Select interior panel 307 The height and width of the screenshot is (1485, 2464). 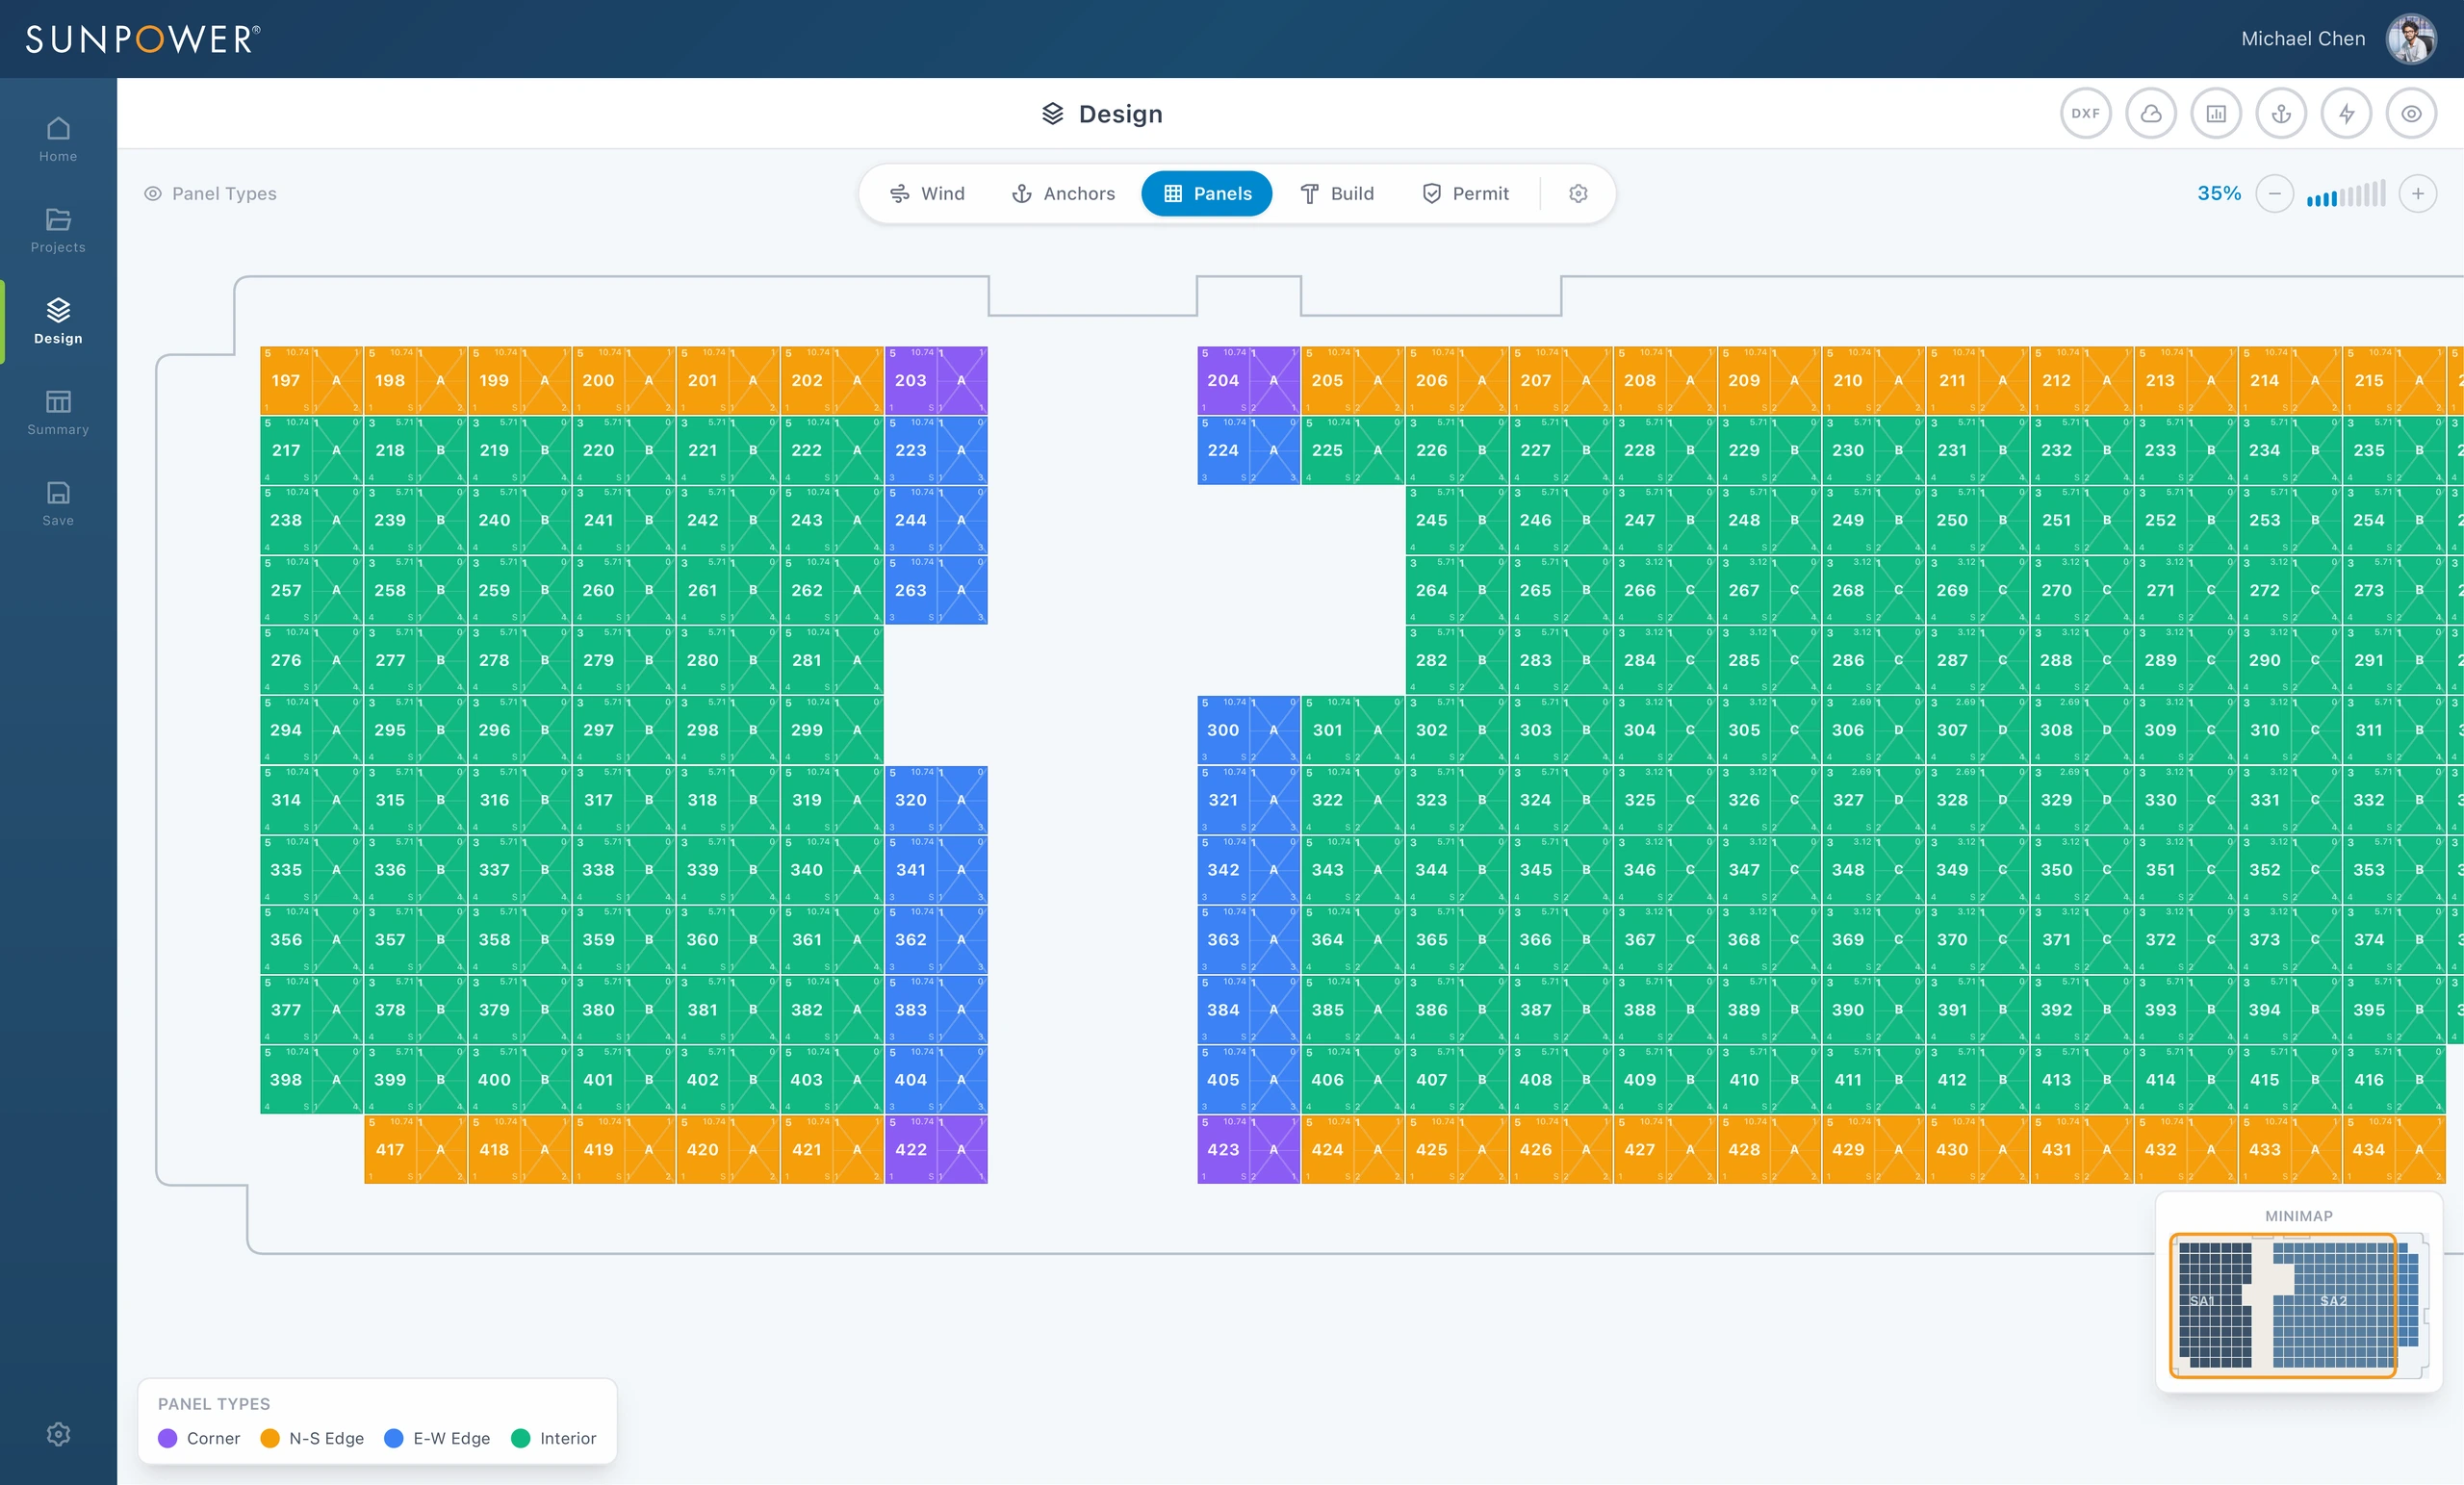(1977, 730)
